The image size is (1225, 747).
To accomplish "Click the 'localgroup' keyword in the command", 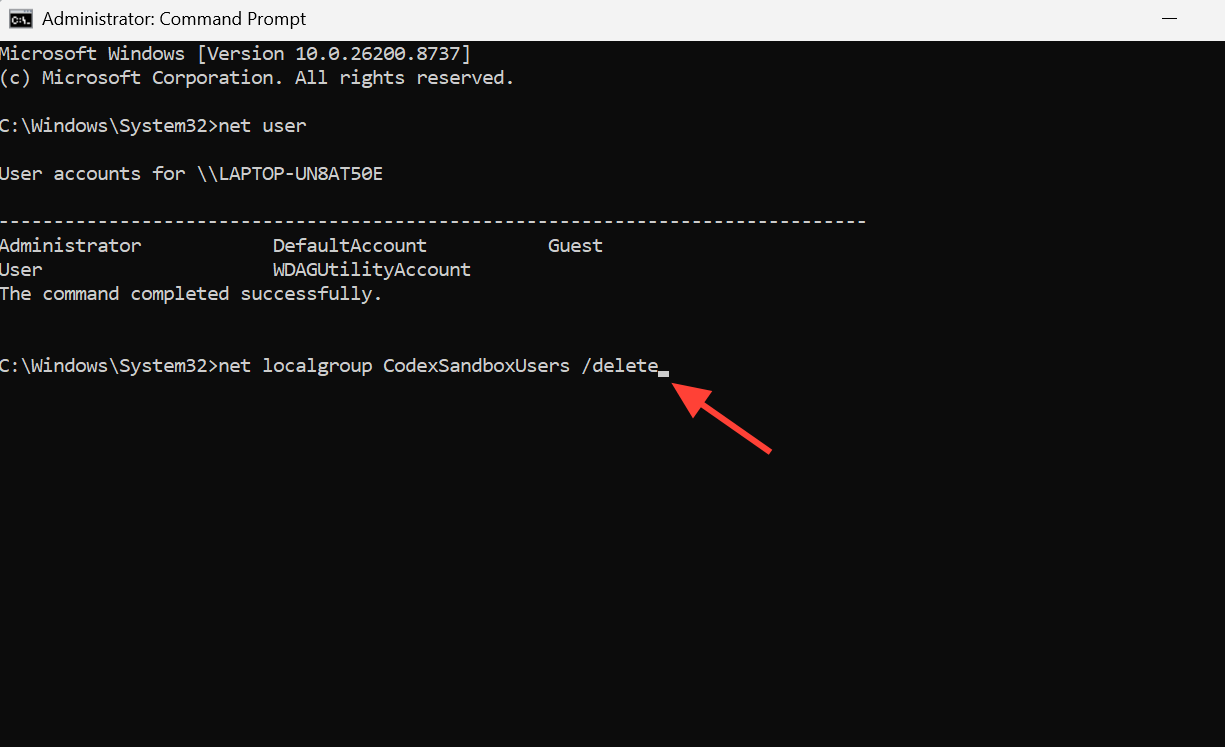I will click(317, 366).
